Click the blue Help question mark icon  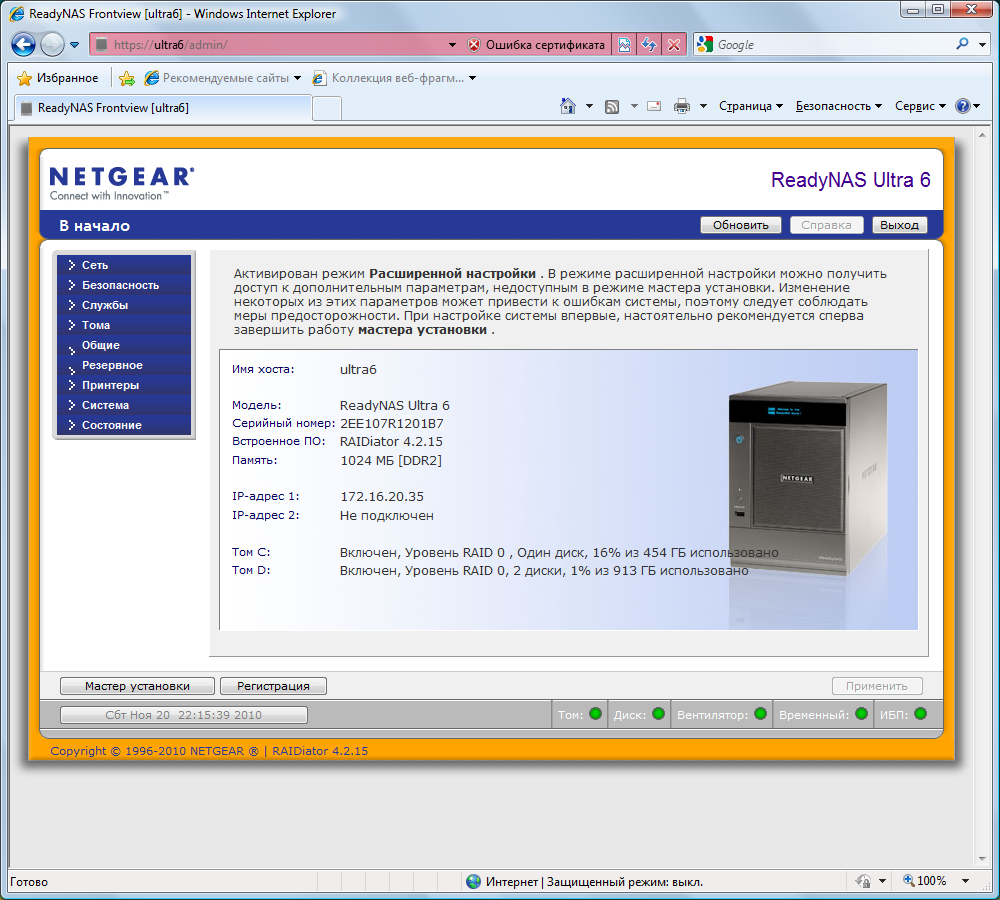coord(962,106)
